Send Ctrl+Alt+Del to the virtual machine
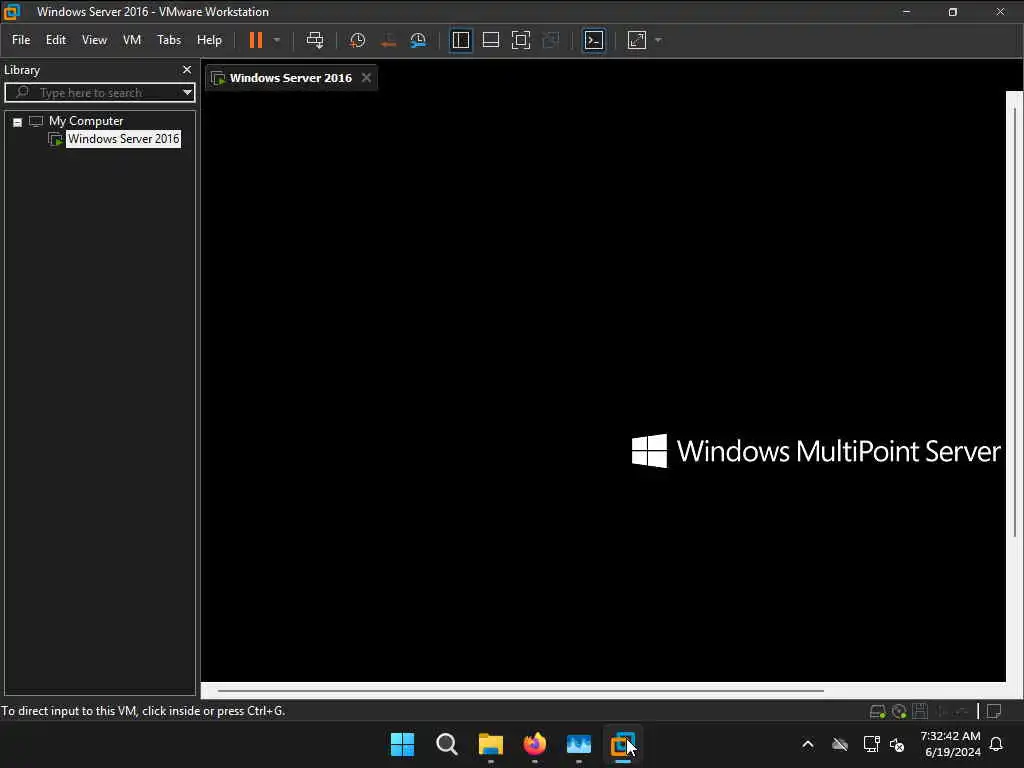The width and height of the screenshot is (1024, 768). [315, 40]
